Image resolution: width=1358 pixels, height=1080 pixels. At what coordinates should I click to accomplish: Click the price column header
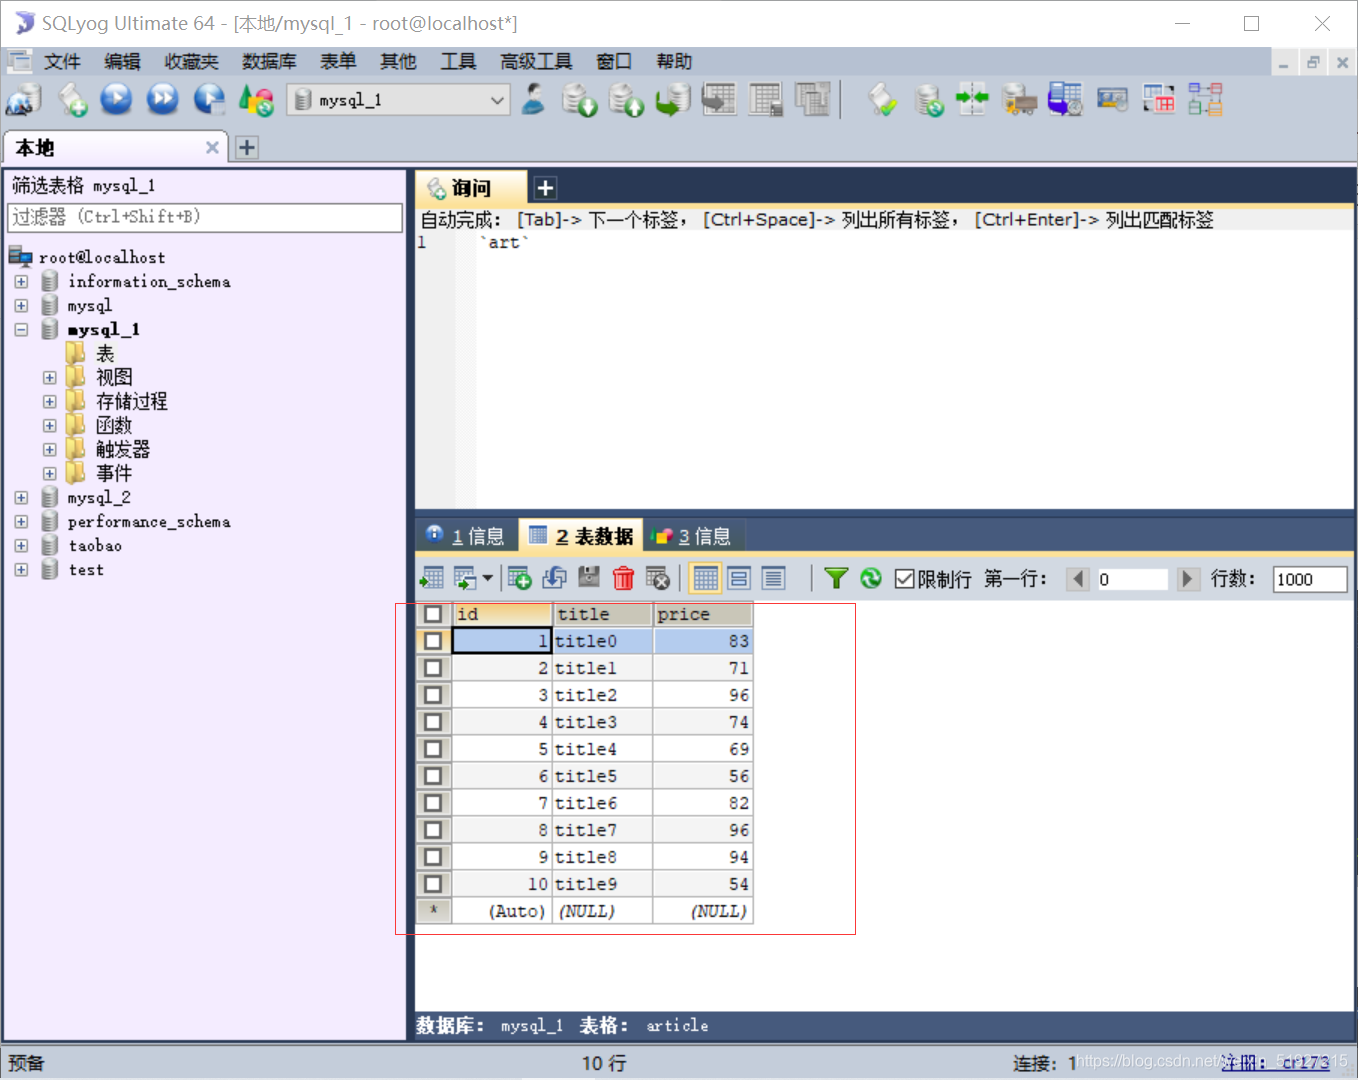point(703,614)
